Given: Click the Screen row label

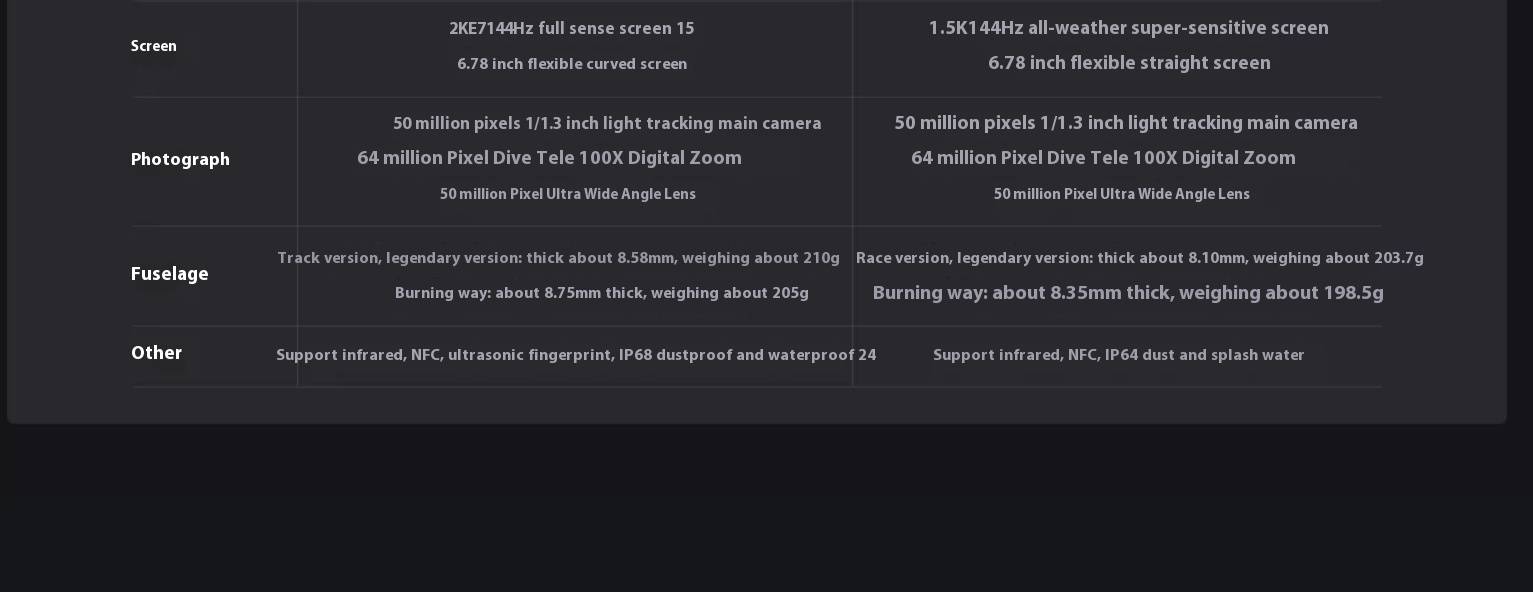Looking at the screenshot, I should click(154, 46).
